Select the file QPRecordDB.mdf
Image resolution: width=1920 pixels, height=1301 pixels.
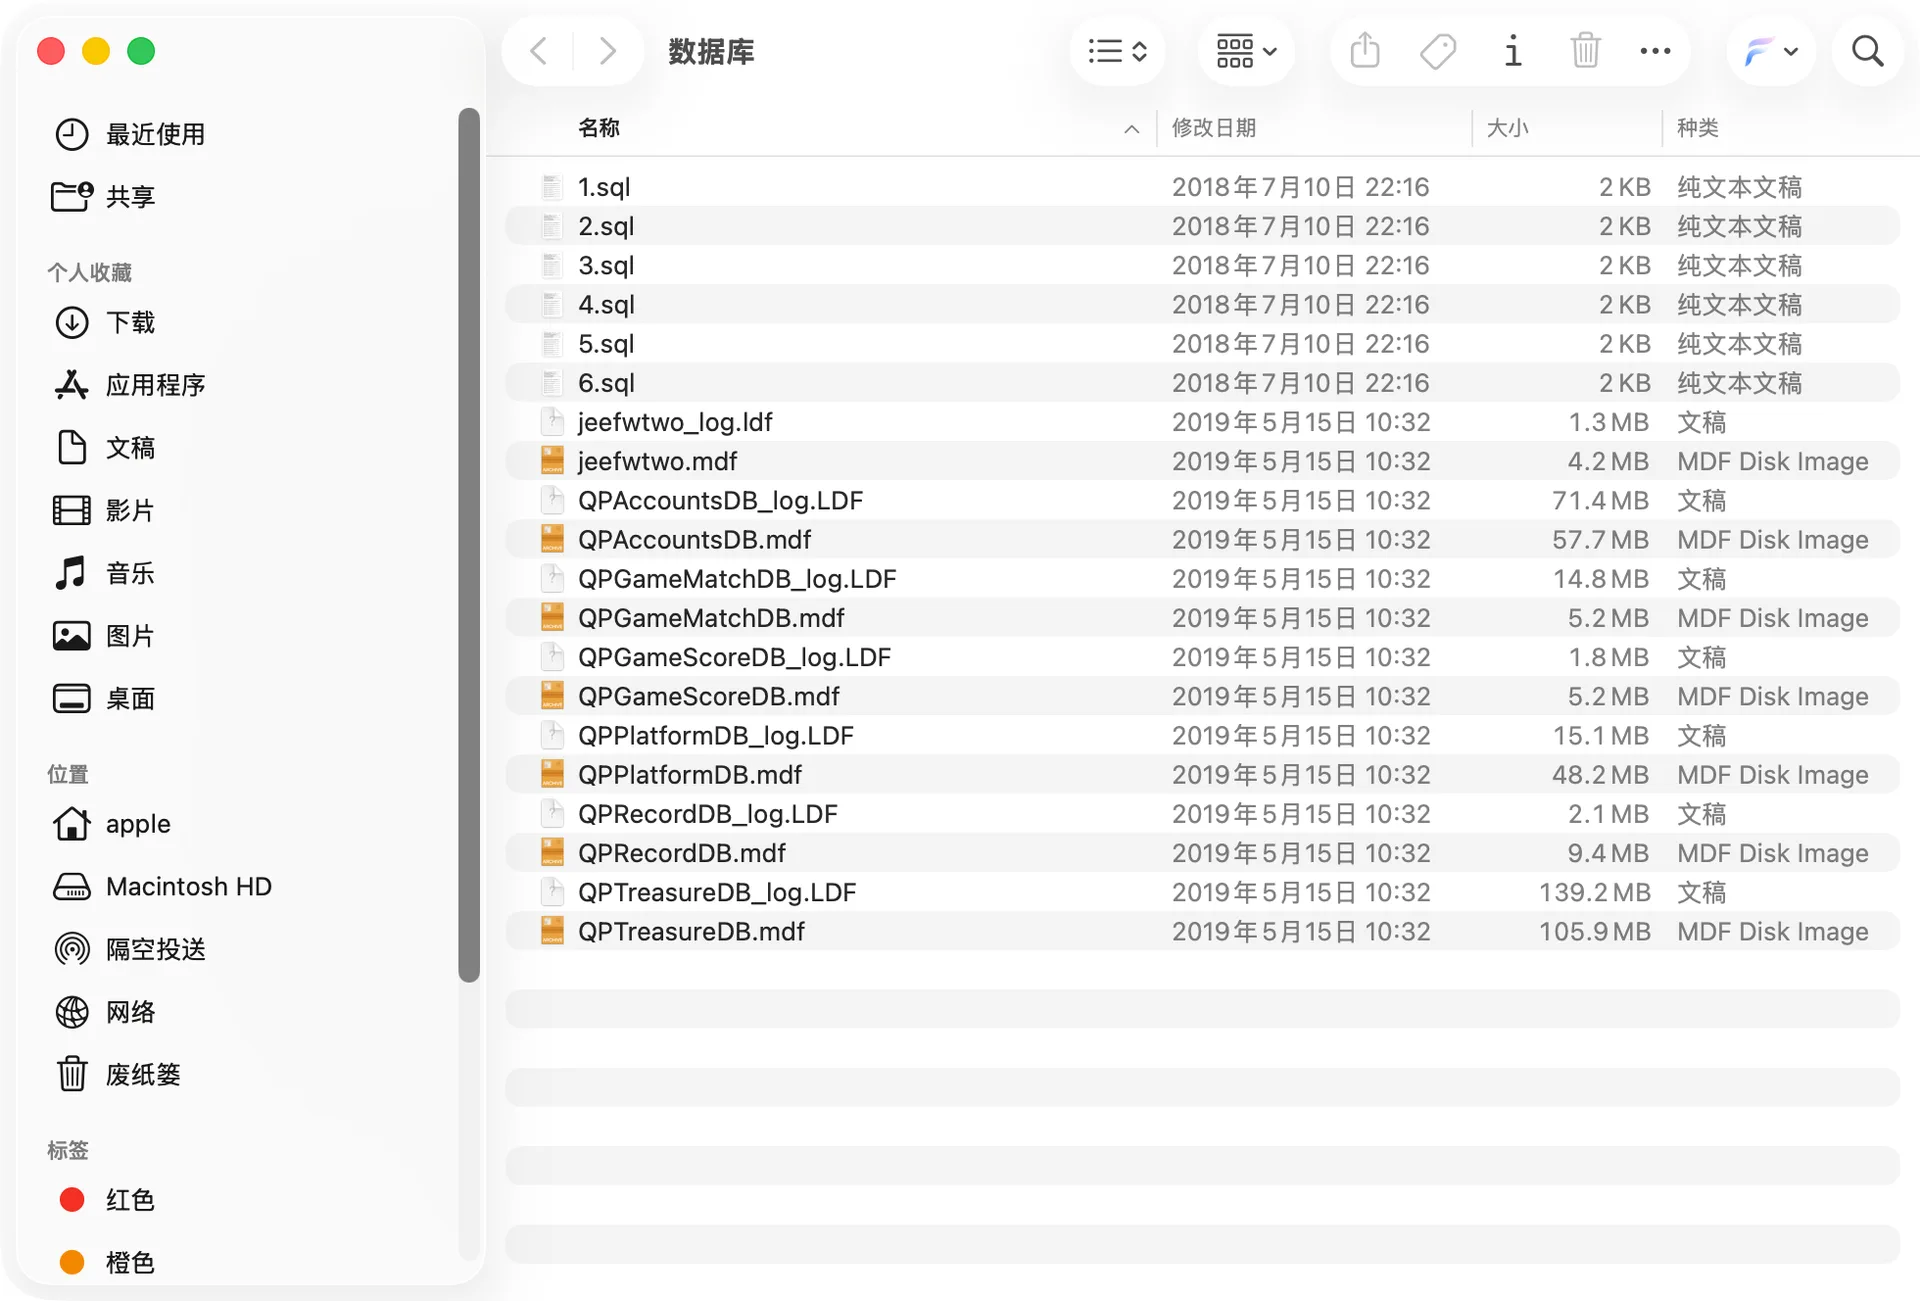pos(1202,853)
